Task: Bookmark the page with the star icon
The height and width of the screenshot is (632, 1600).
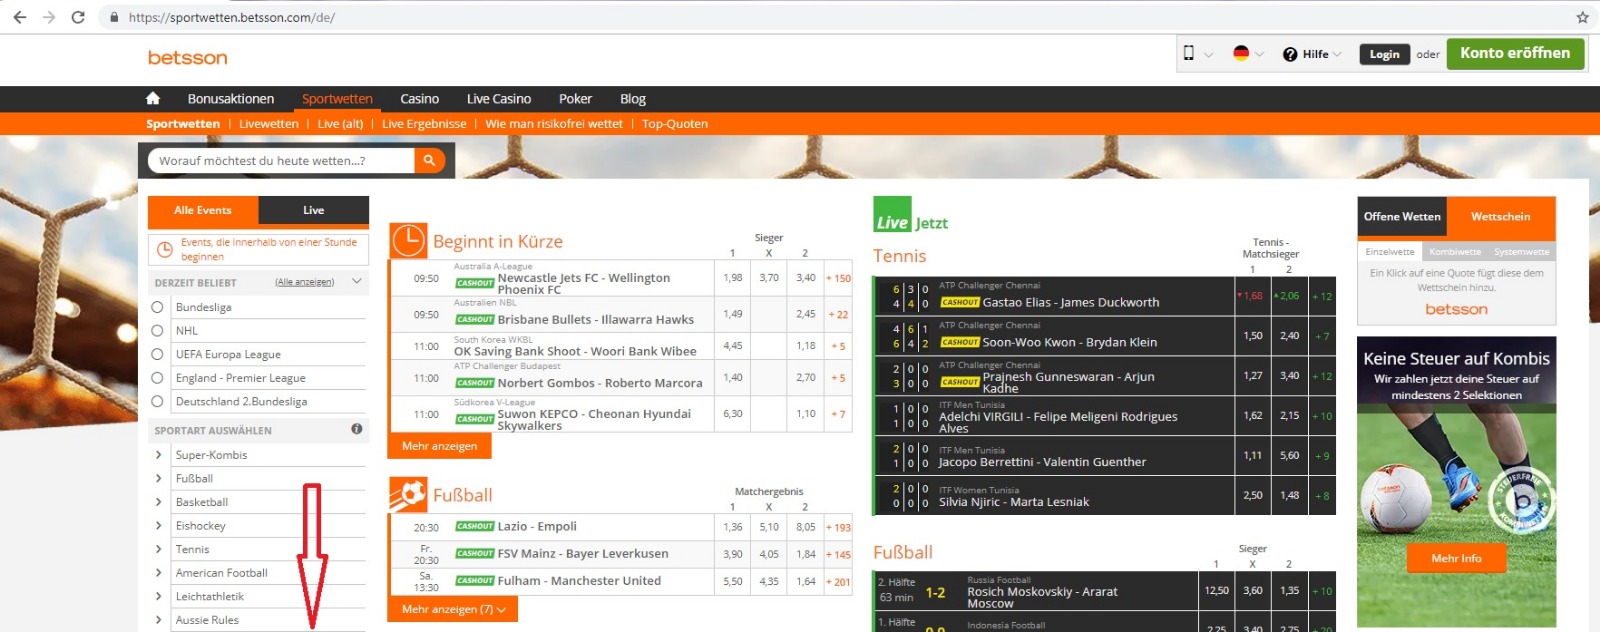Action: (1582, 17)
